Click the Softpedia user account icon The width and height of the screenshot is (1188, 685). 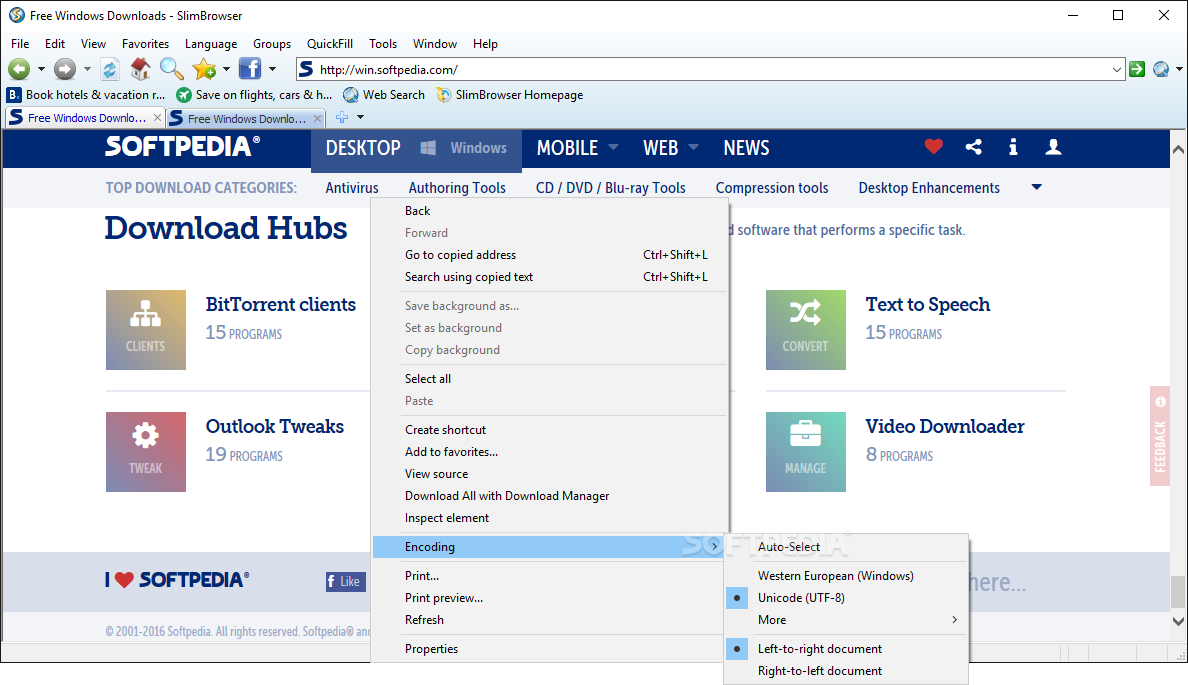click(1053, 147)
